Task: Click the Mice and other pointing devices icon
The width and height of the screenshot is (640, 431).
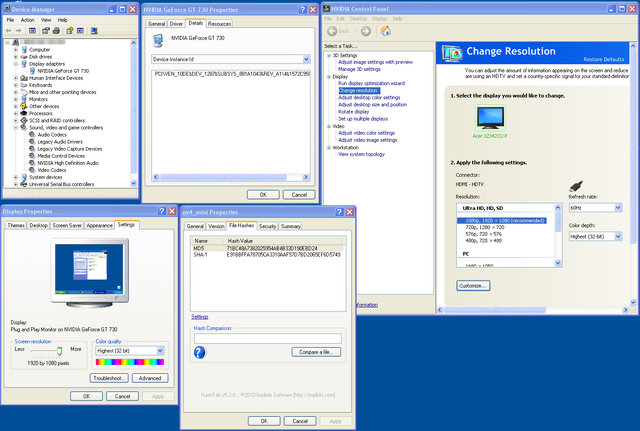Action: click(24, 92)
